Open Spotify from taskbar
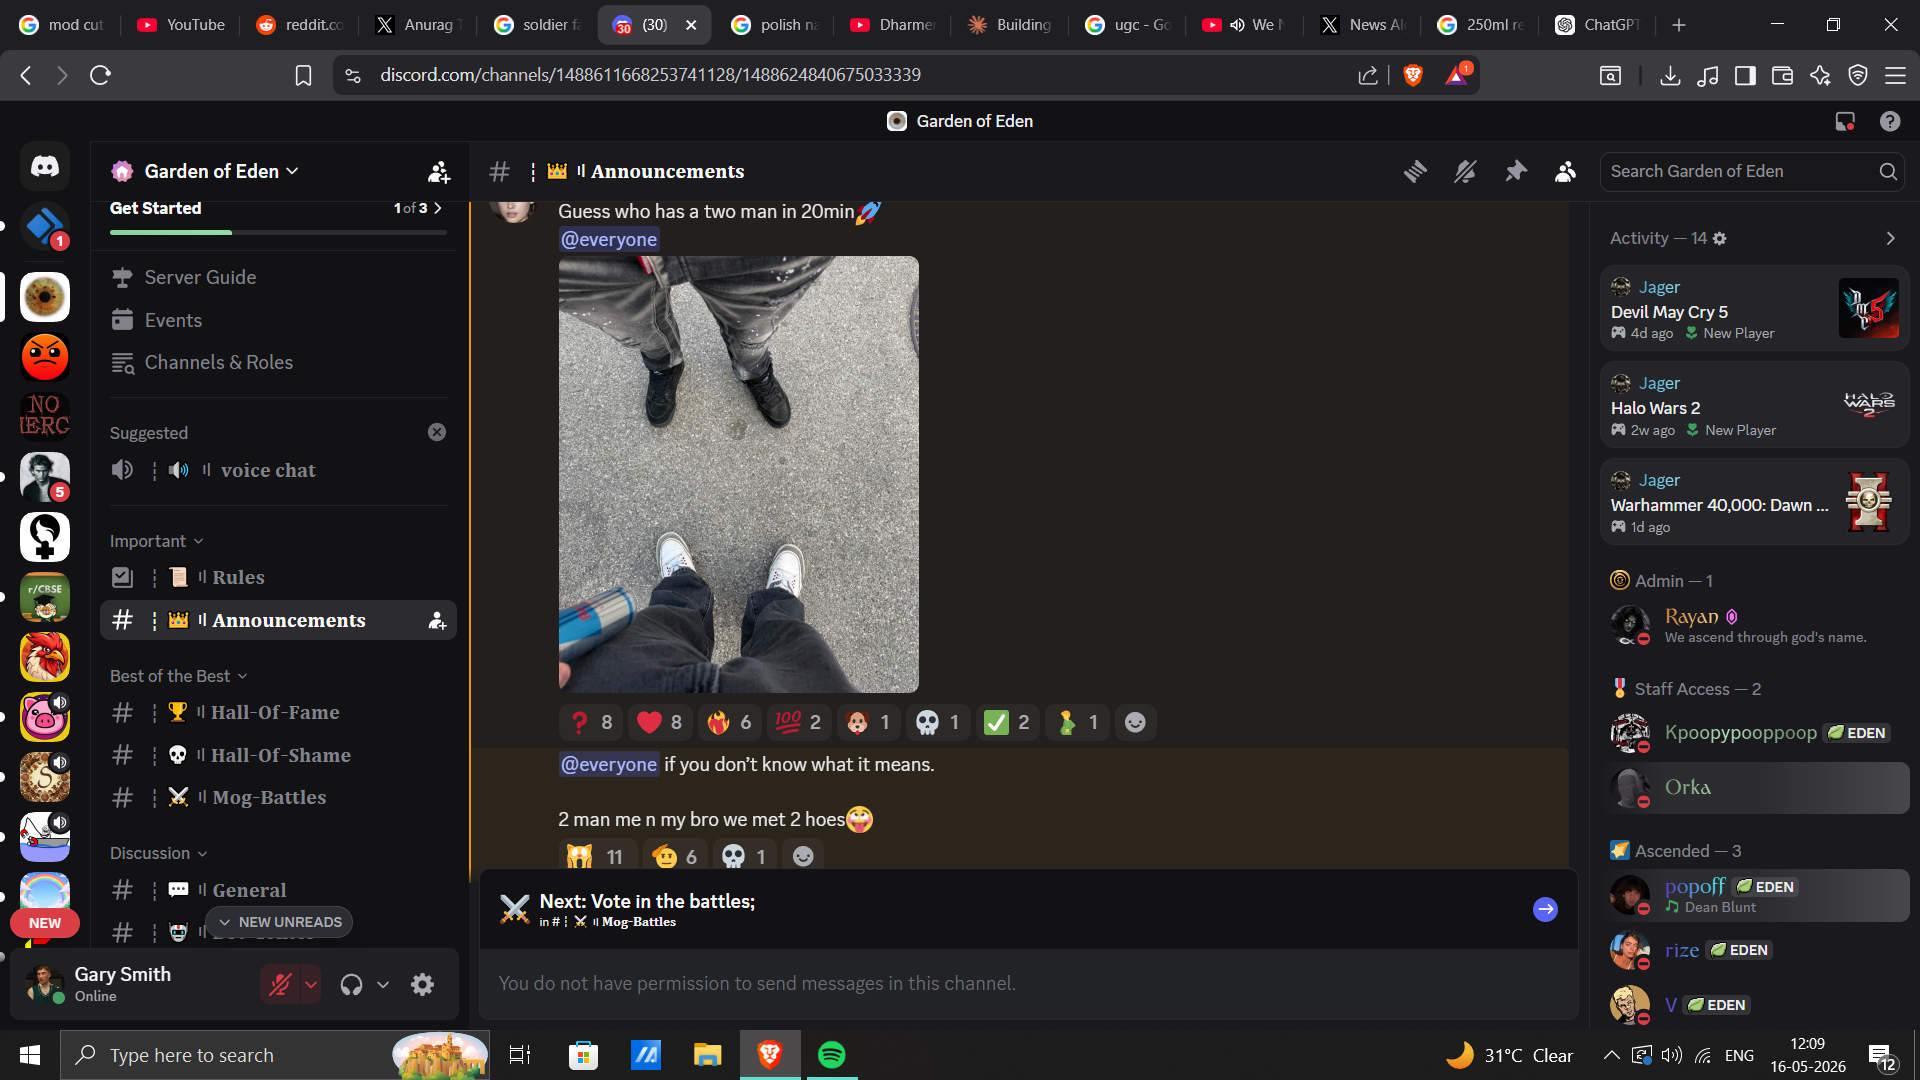Screen dimensions: 1920x1080 pos(831,1055)
